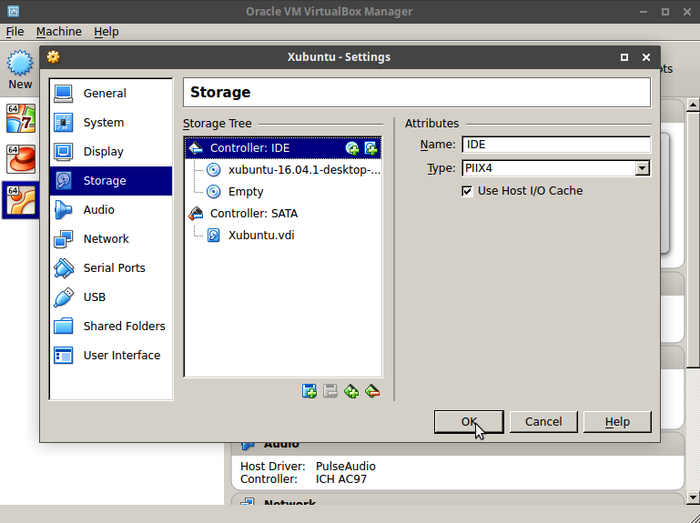Go to Display settings
The image size is (700, 523).
111,152
